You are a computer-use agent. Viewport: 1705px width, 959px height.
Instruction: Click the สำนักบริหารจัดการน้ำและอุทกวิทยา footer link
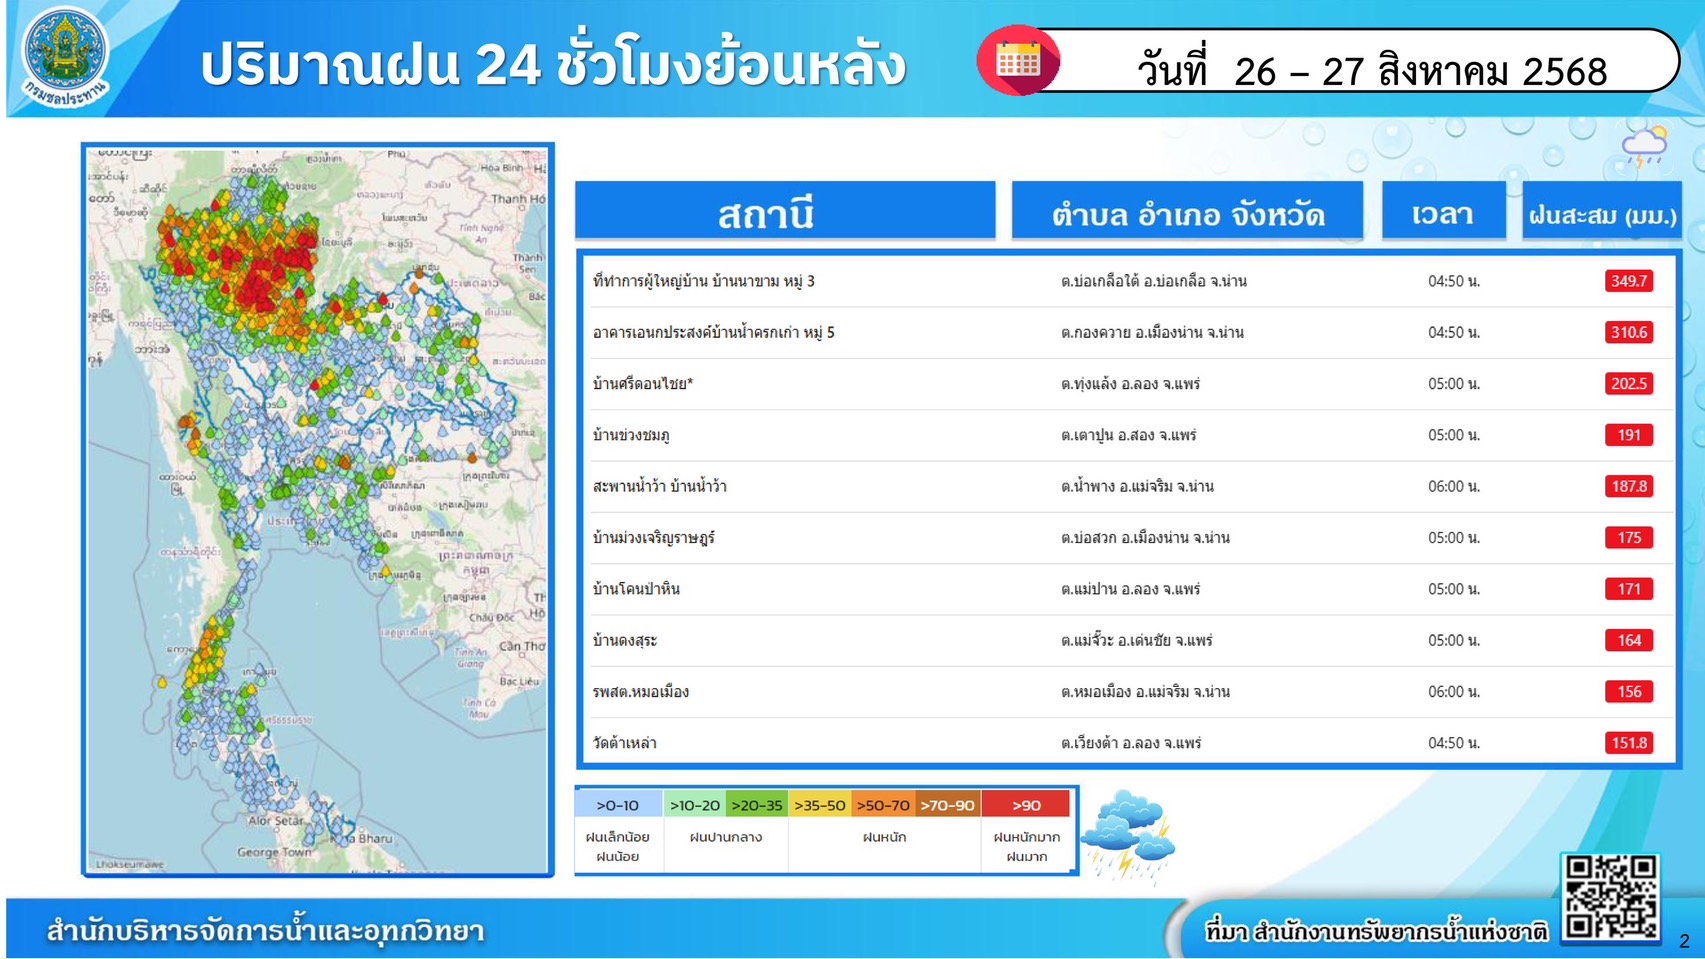click(263, 931)
